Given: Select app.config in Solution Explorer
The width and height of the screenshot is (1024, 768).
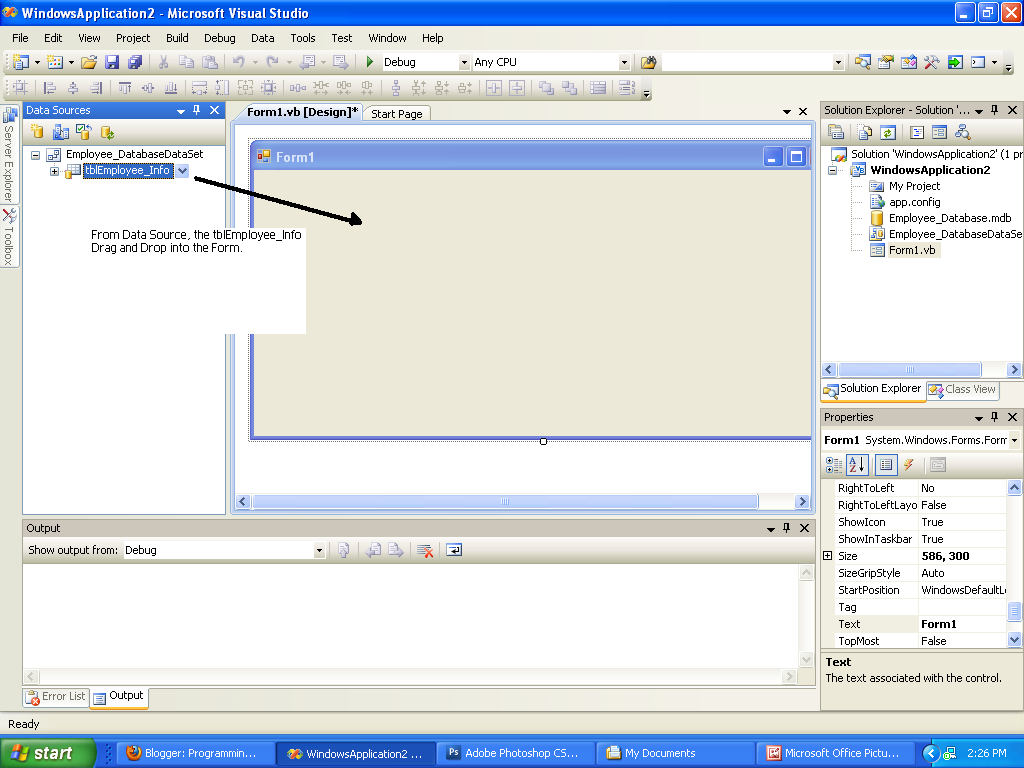Looking at the screenshot, I should tap(914, 202).
